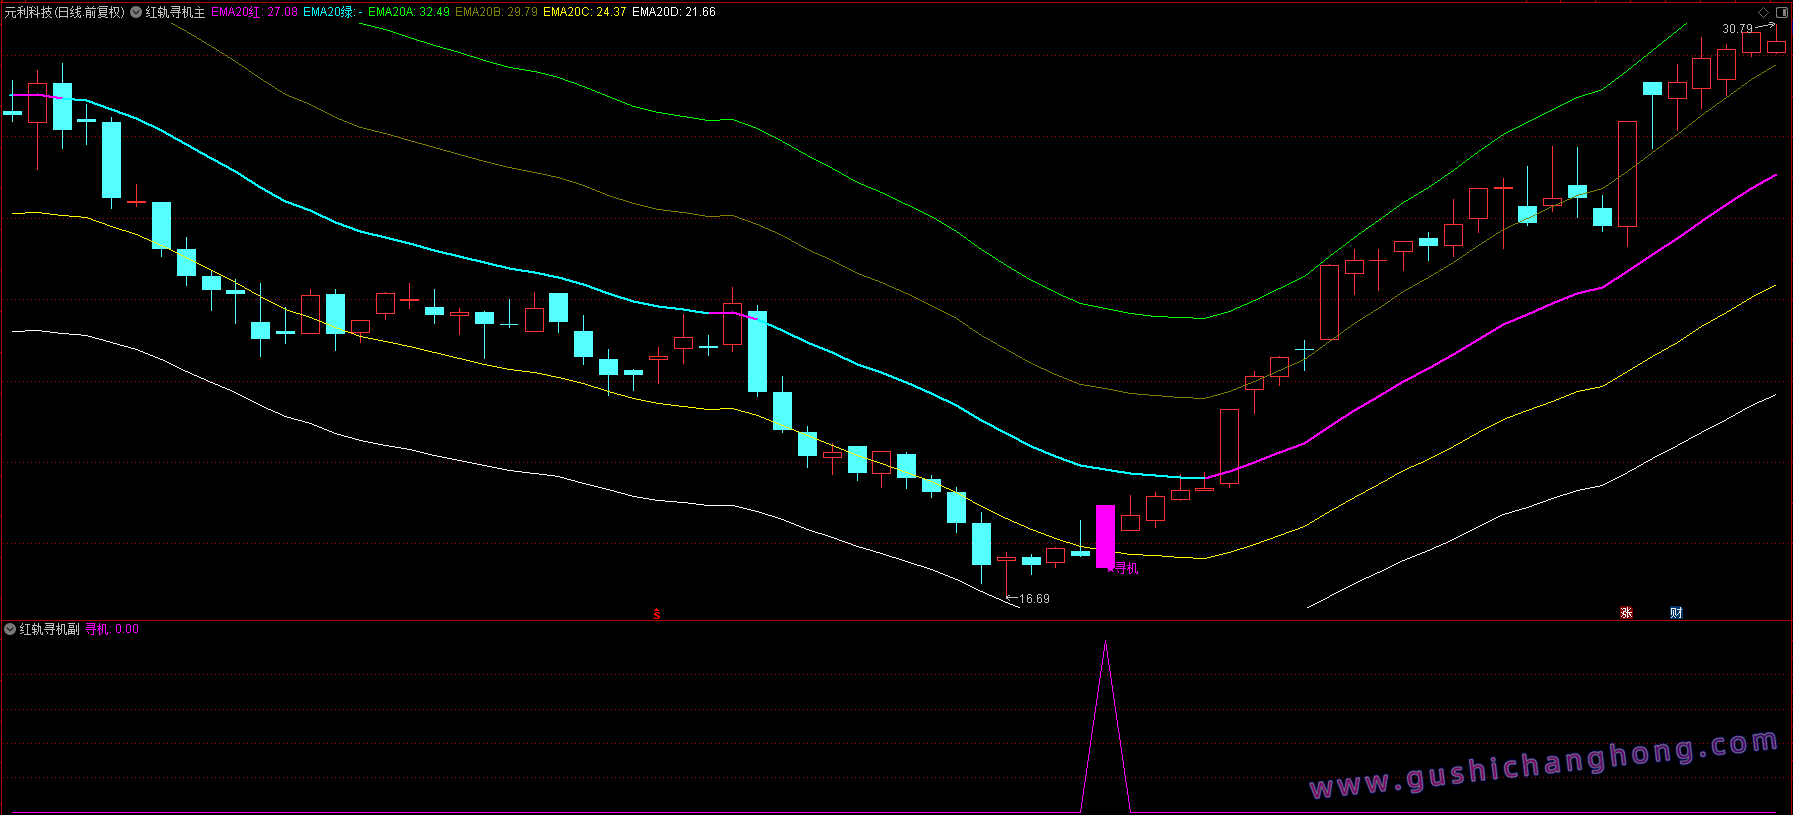This screenshot has height=815, width=1793.
Task: Click the 元利科技(日线,前复权) chart title
Action: pos(65,12)
